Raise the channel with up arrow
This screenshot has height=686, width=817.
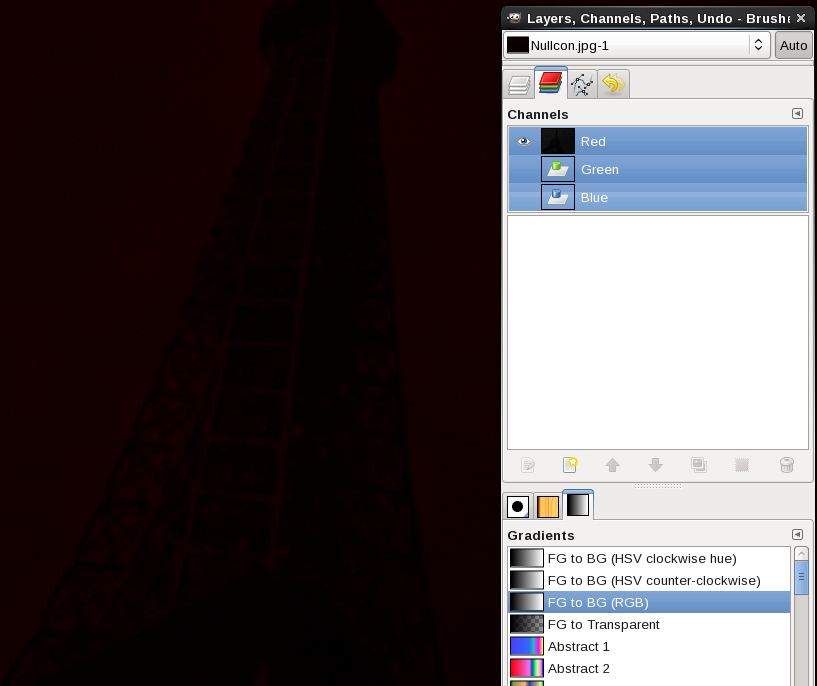[613, 465]
